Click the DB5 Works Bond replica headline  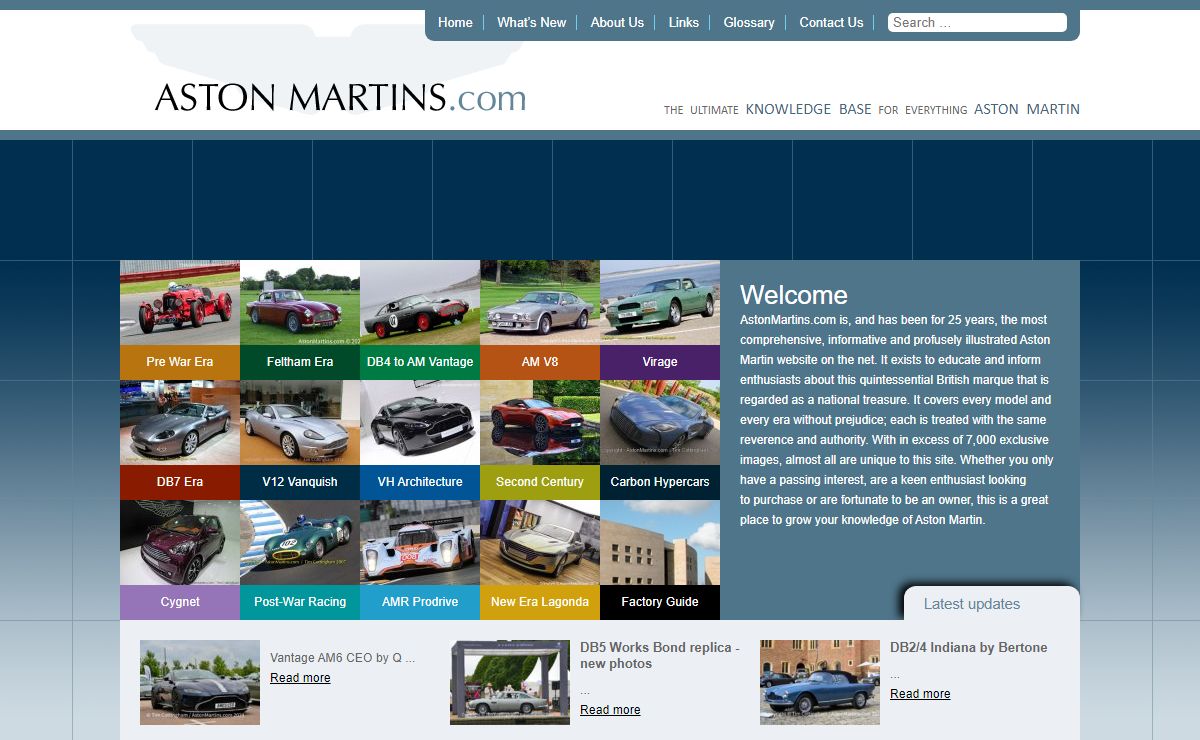coord(660,655)
